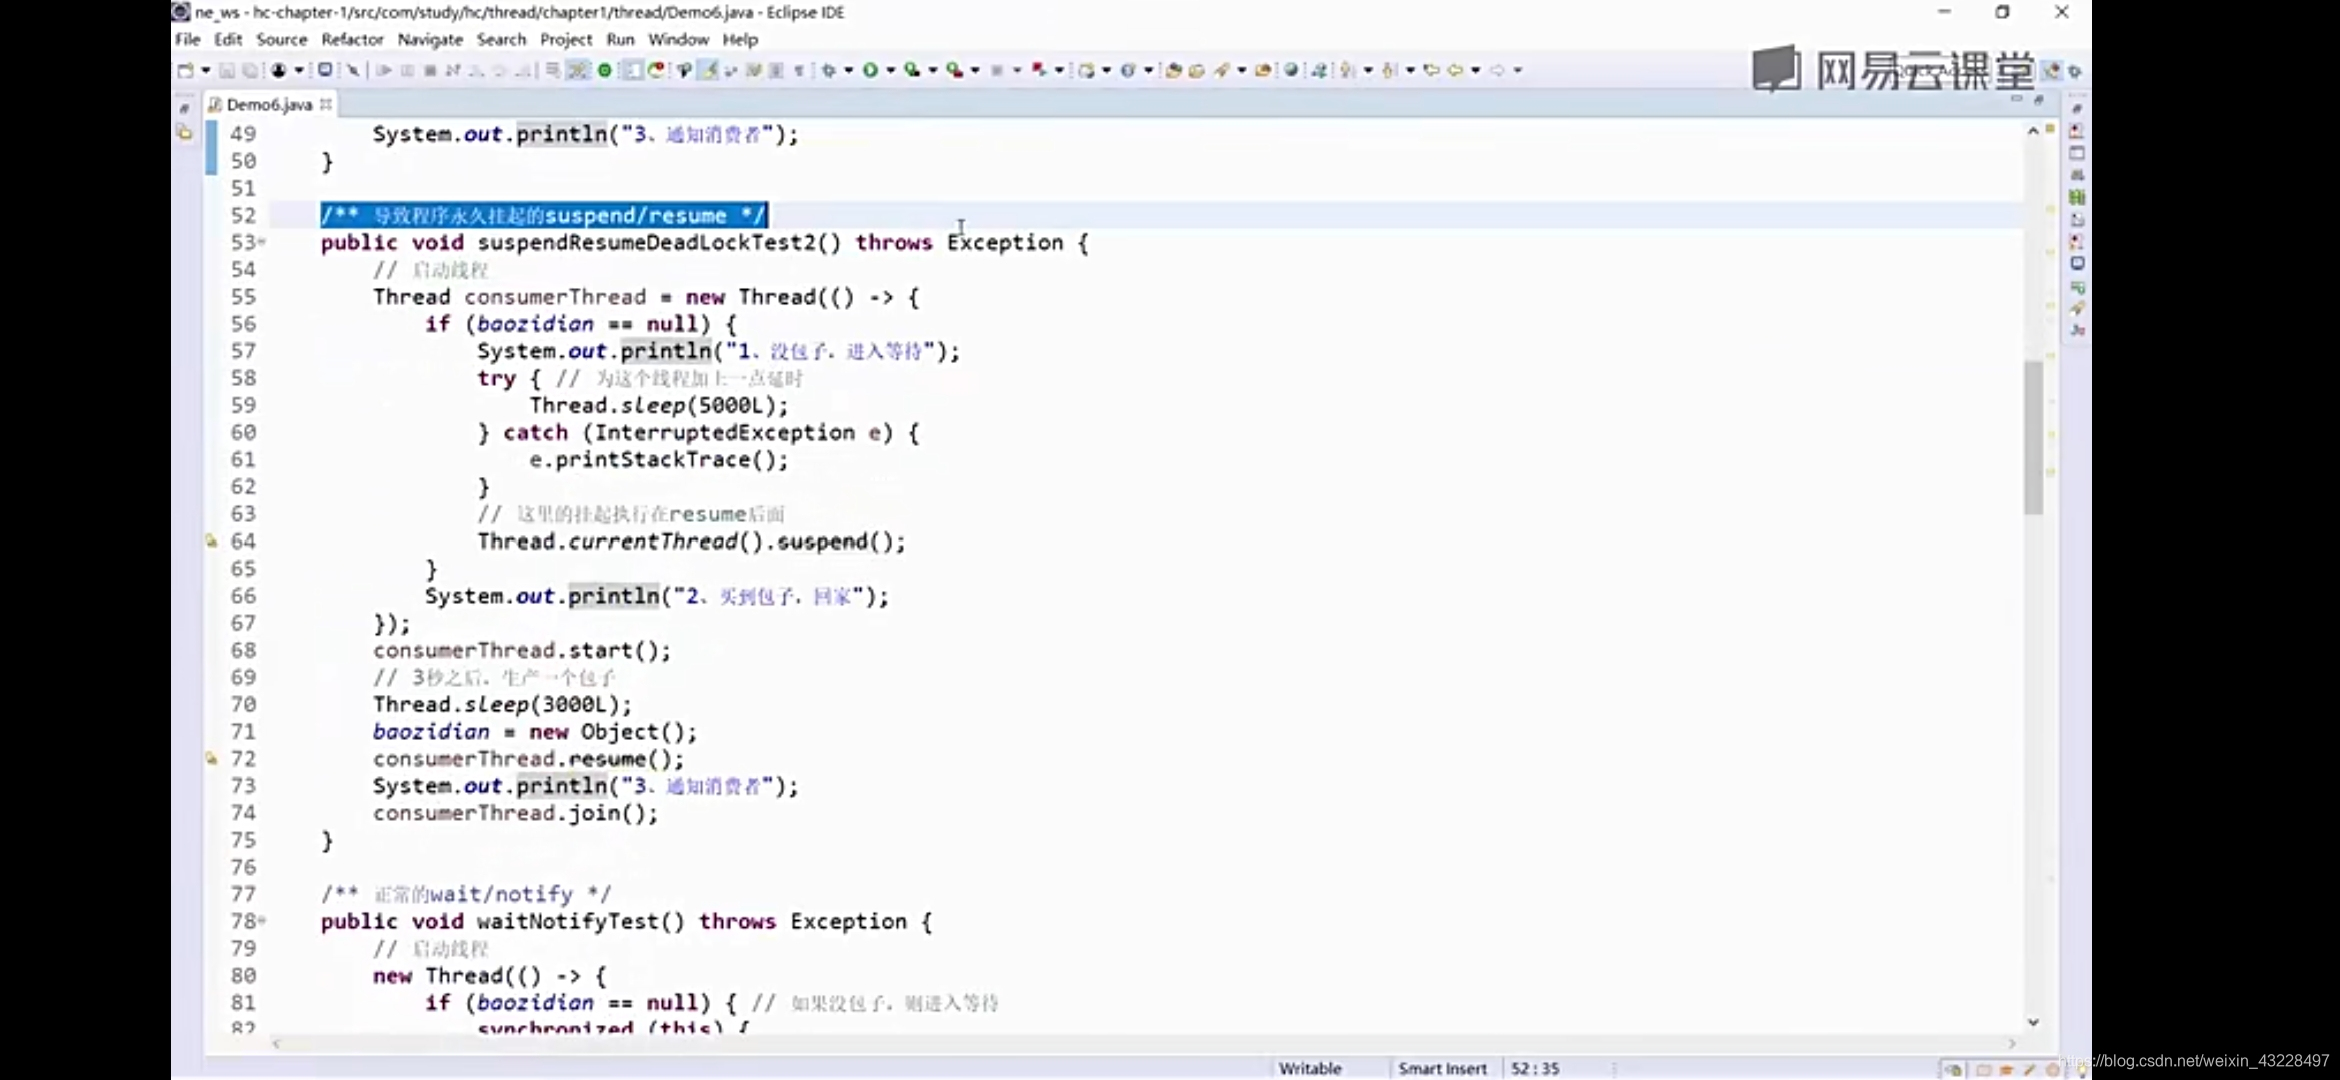Click the Search flashlight toolbar icon
Screen dimensions: 2340x1080
coord(1222,70)
